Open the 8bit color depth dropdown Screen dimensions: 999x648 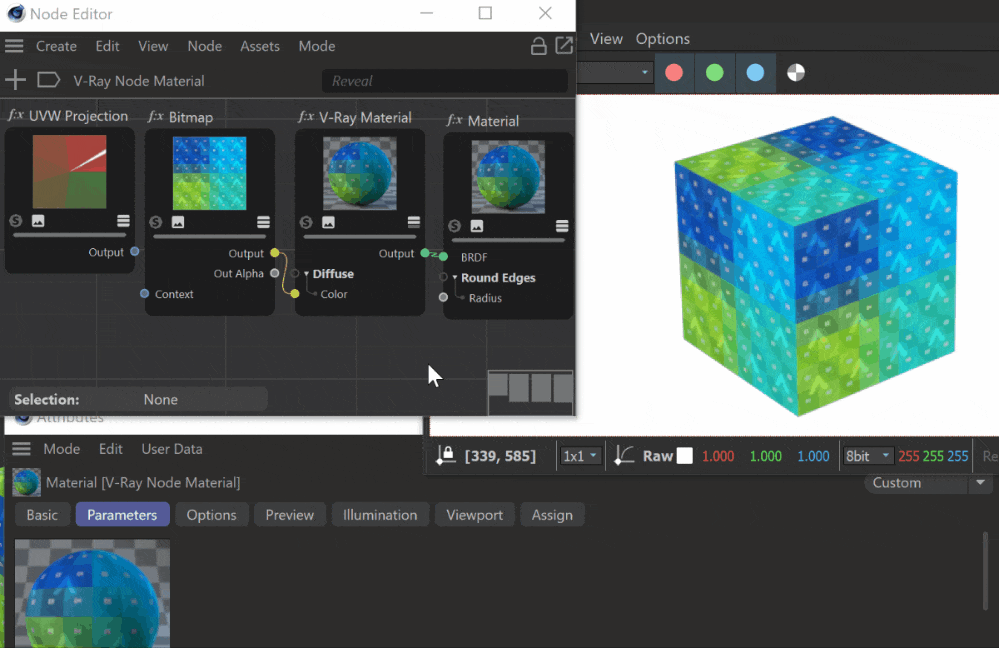[867, 456]
